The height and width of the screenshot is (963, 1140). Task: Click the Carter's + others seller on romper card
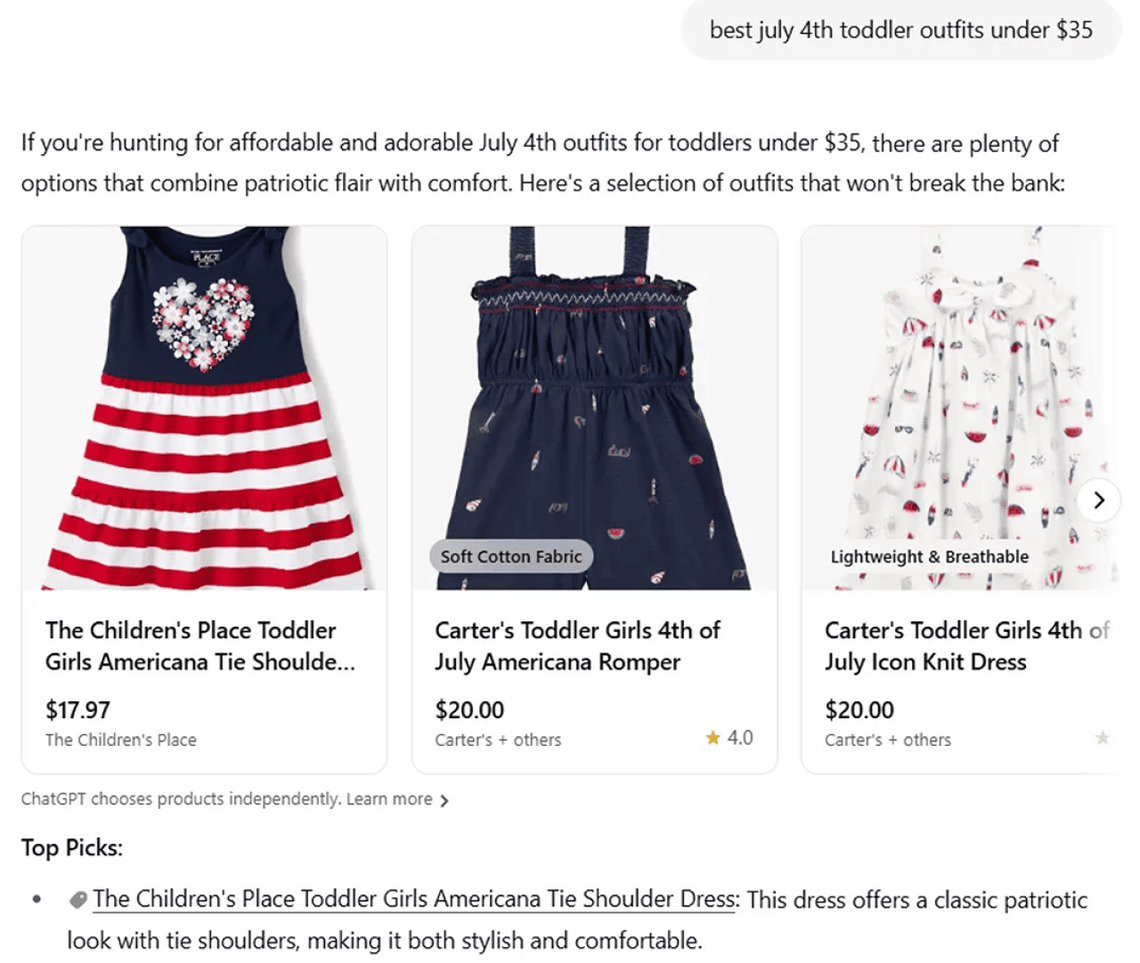click(x=498, y=740)
